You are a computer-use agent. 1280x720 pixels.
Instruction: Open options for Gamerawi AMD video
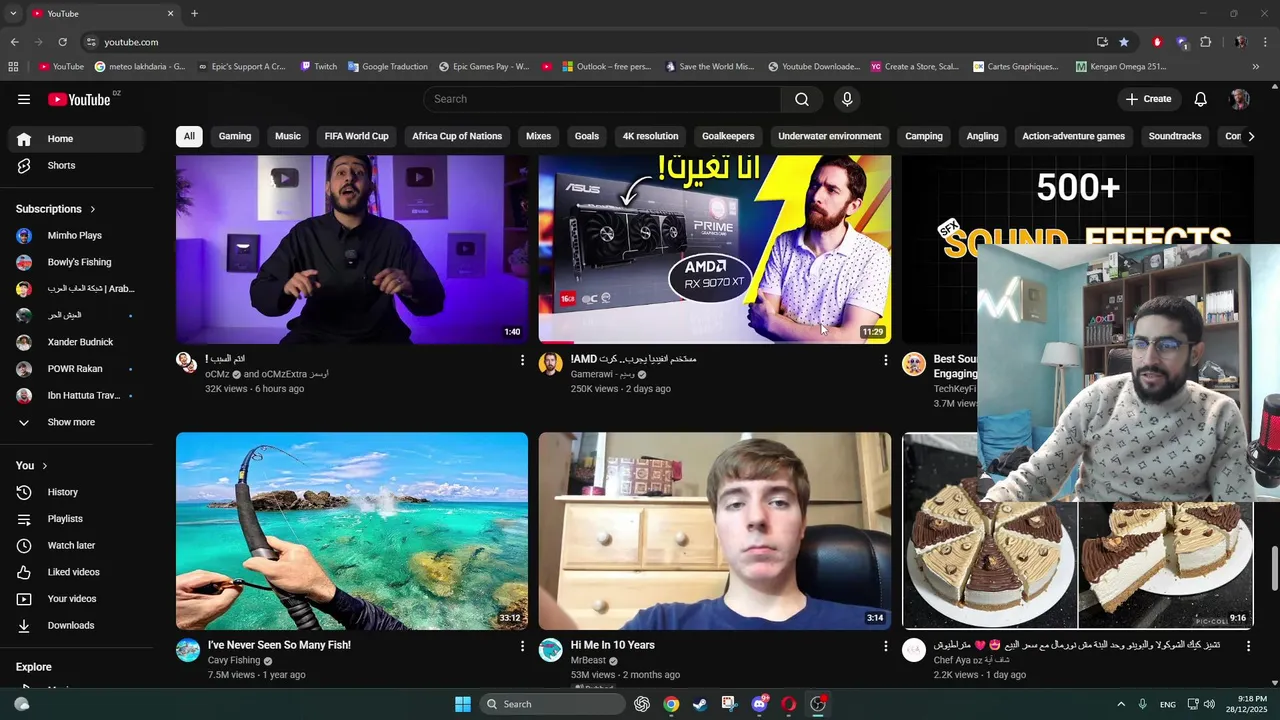click(x=885, y=360)
